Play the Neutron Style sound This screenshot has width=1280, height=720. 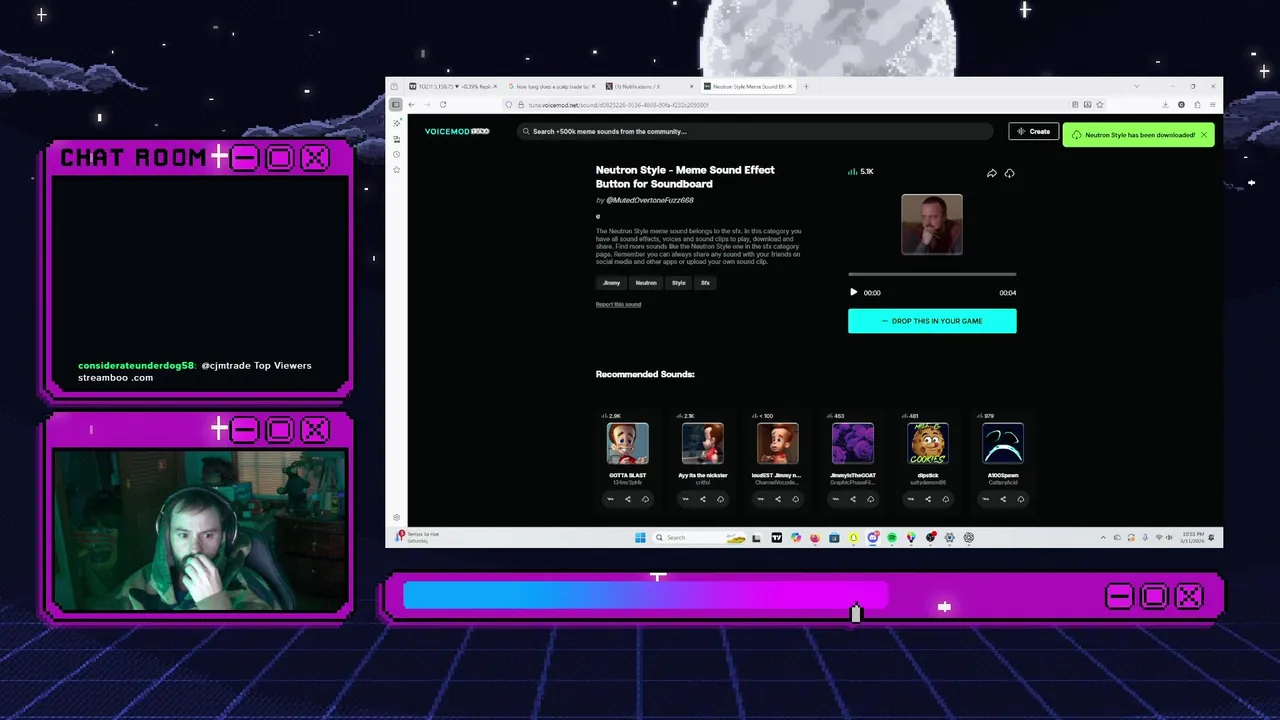tap(853, 293)
